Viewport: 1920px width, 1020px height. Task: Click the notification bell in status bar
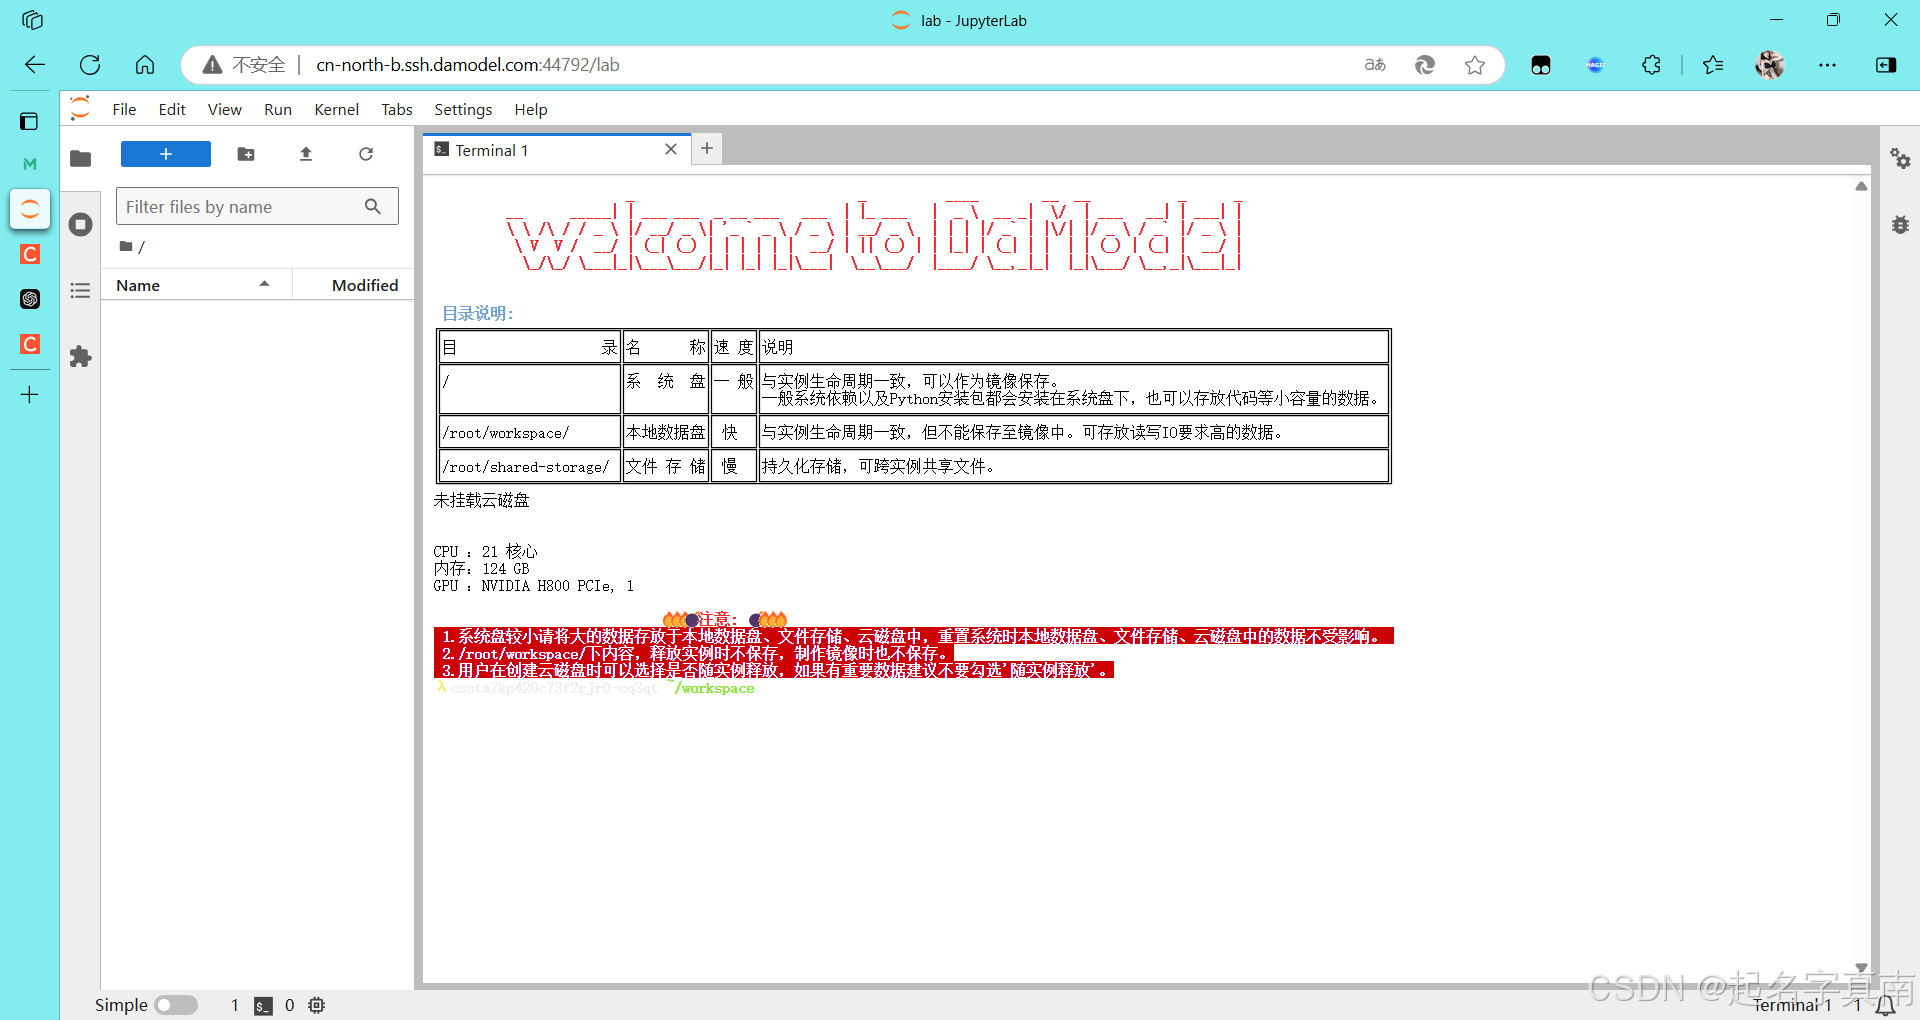tap(1885, 1006)
